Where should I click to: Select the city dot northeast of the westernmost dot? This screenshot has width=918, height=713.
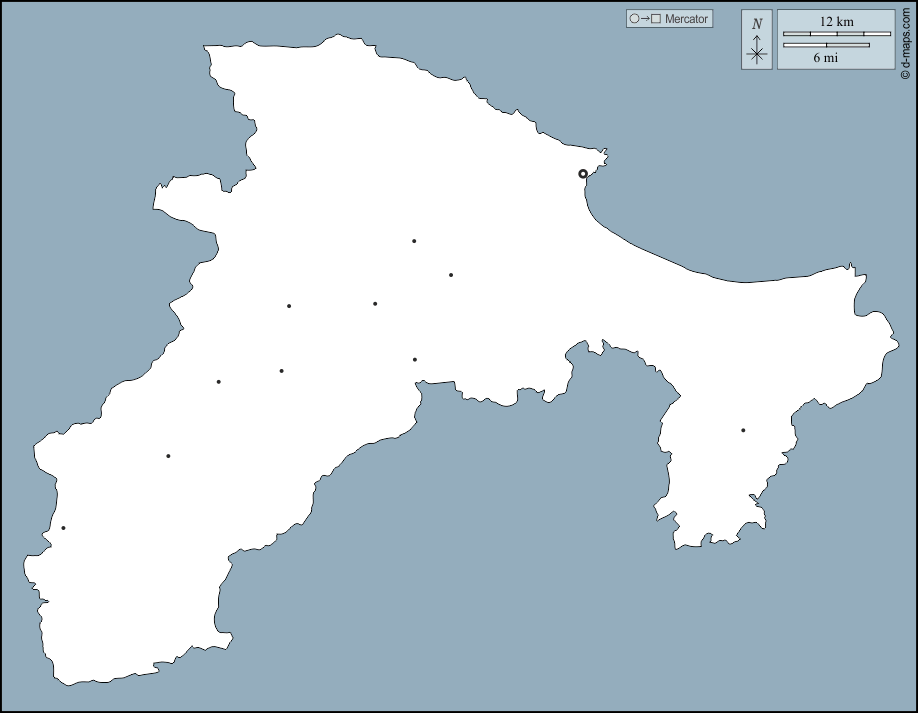pyautogui.click(x=168, y=456)
